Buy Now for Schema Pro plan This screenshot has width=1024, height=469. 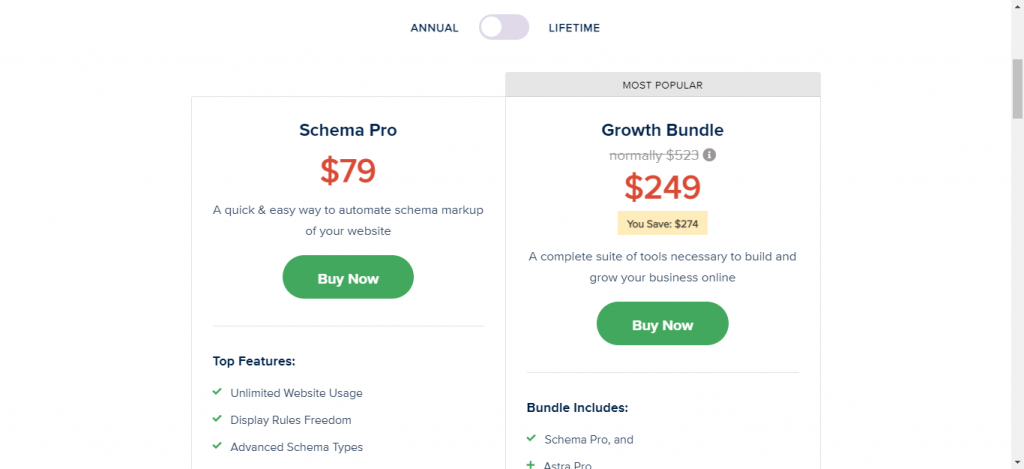pyautogui.click(x=348, y=277)
